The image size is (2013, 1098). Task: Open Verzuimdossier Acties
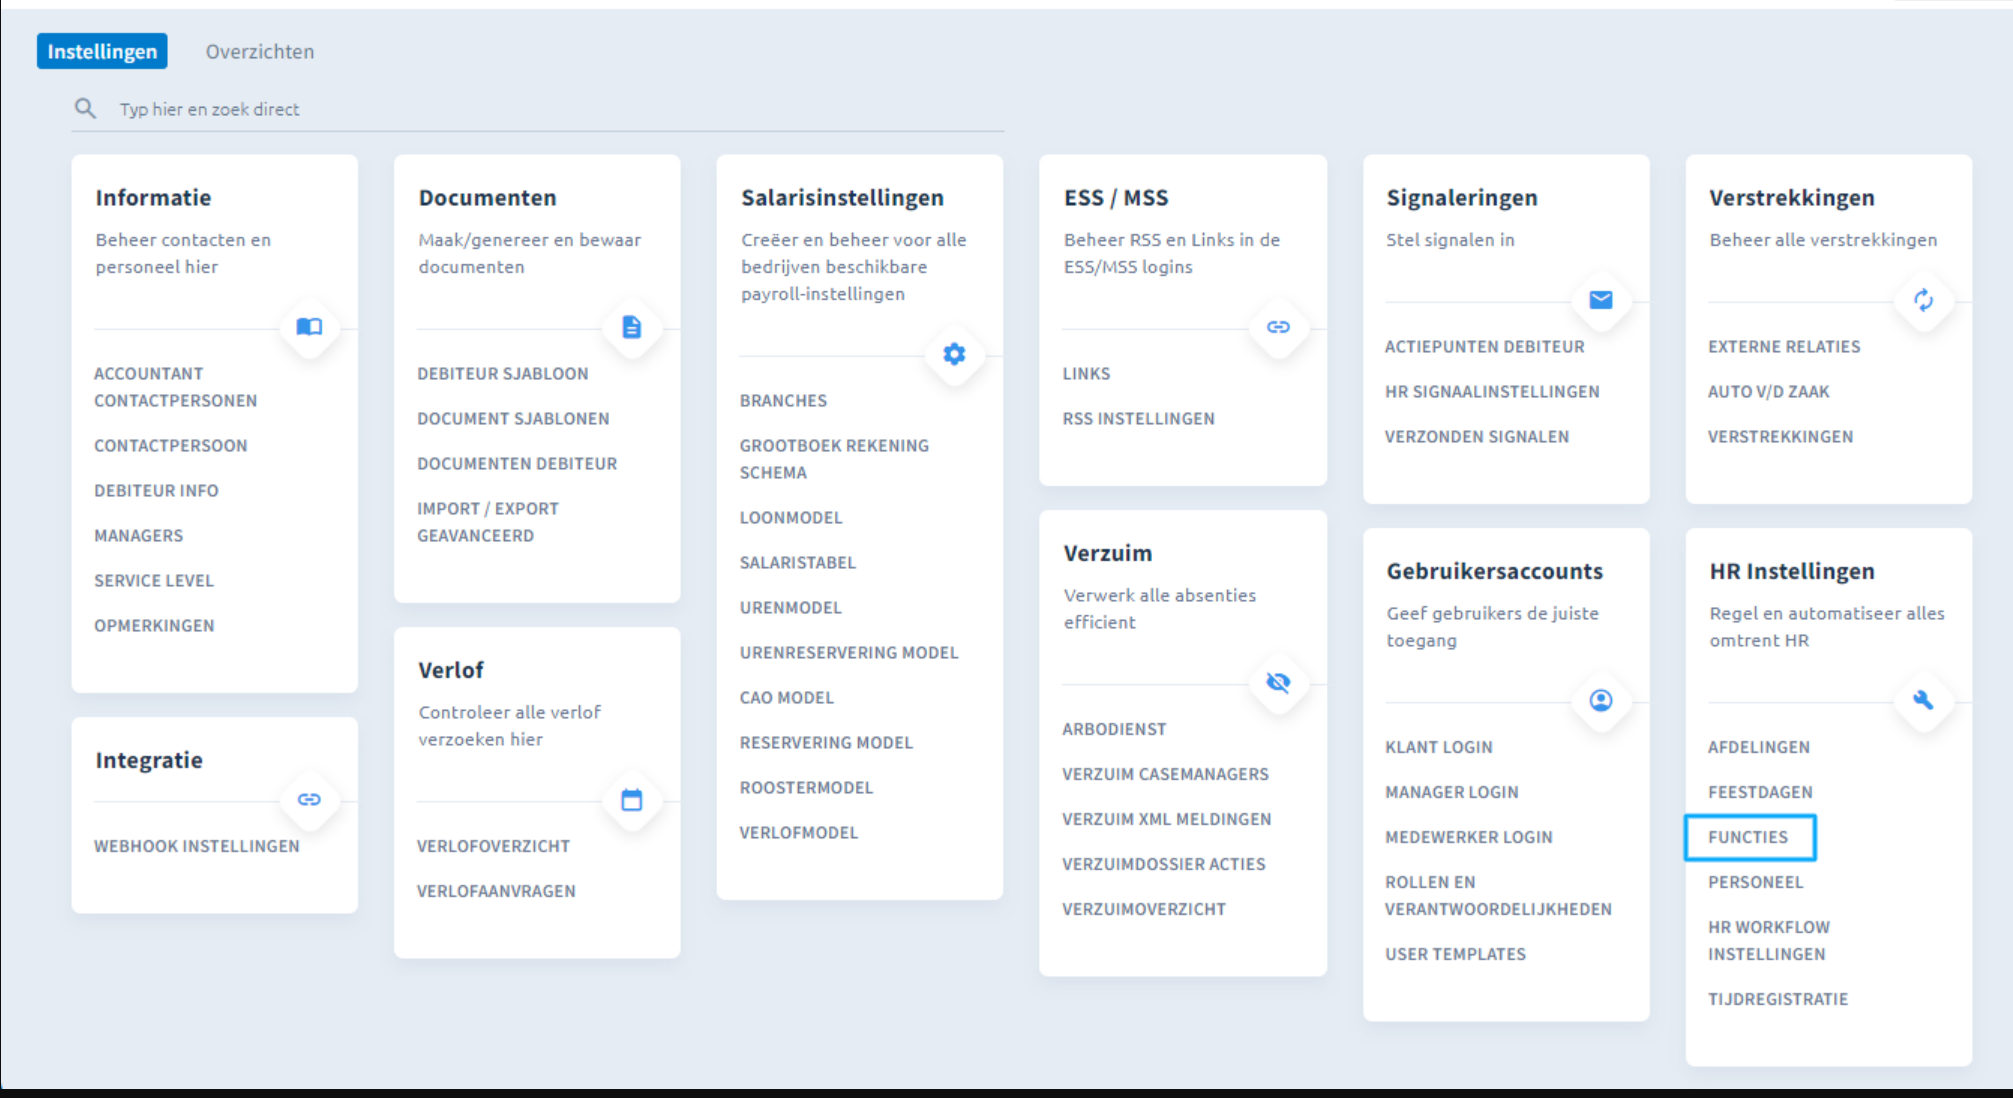(1164, 864)
